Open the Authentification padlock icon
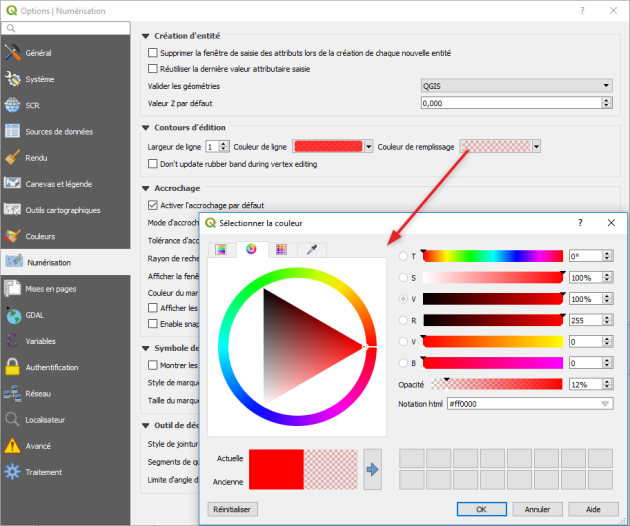The image size is (630, 526). (12, 367)
